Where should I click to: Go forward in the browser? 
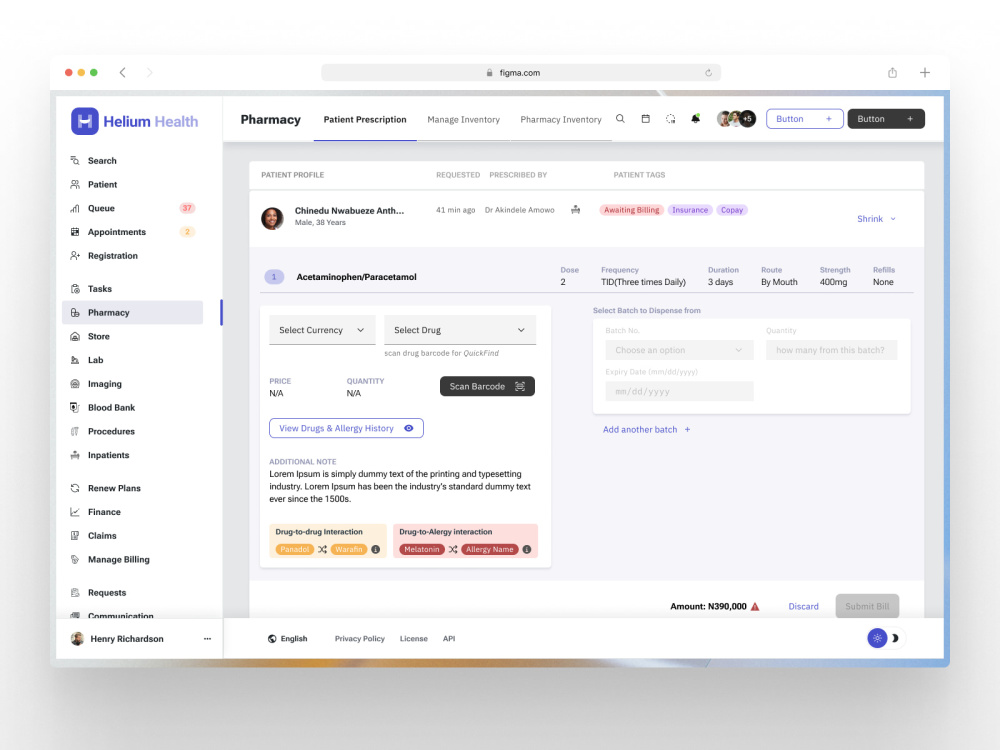(x=149, y=73)
